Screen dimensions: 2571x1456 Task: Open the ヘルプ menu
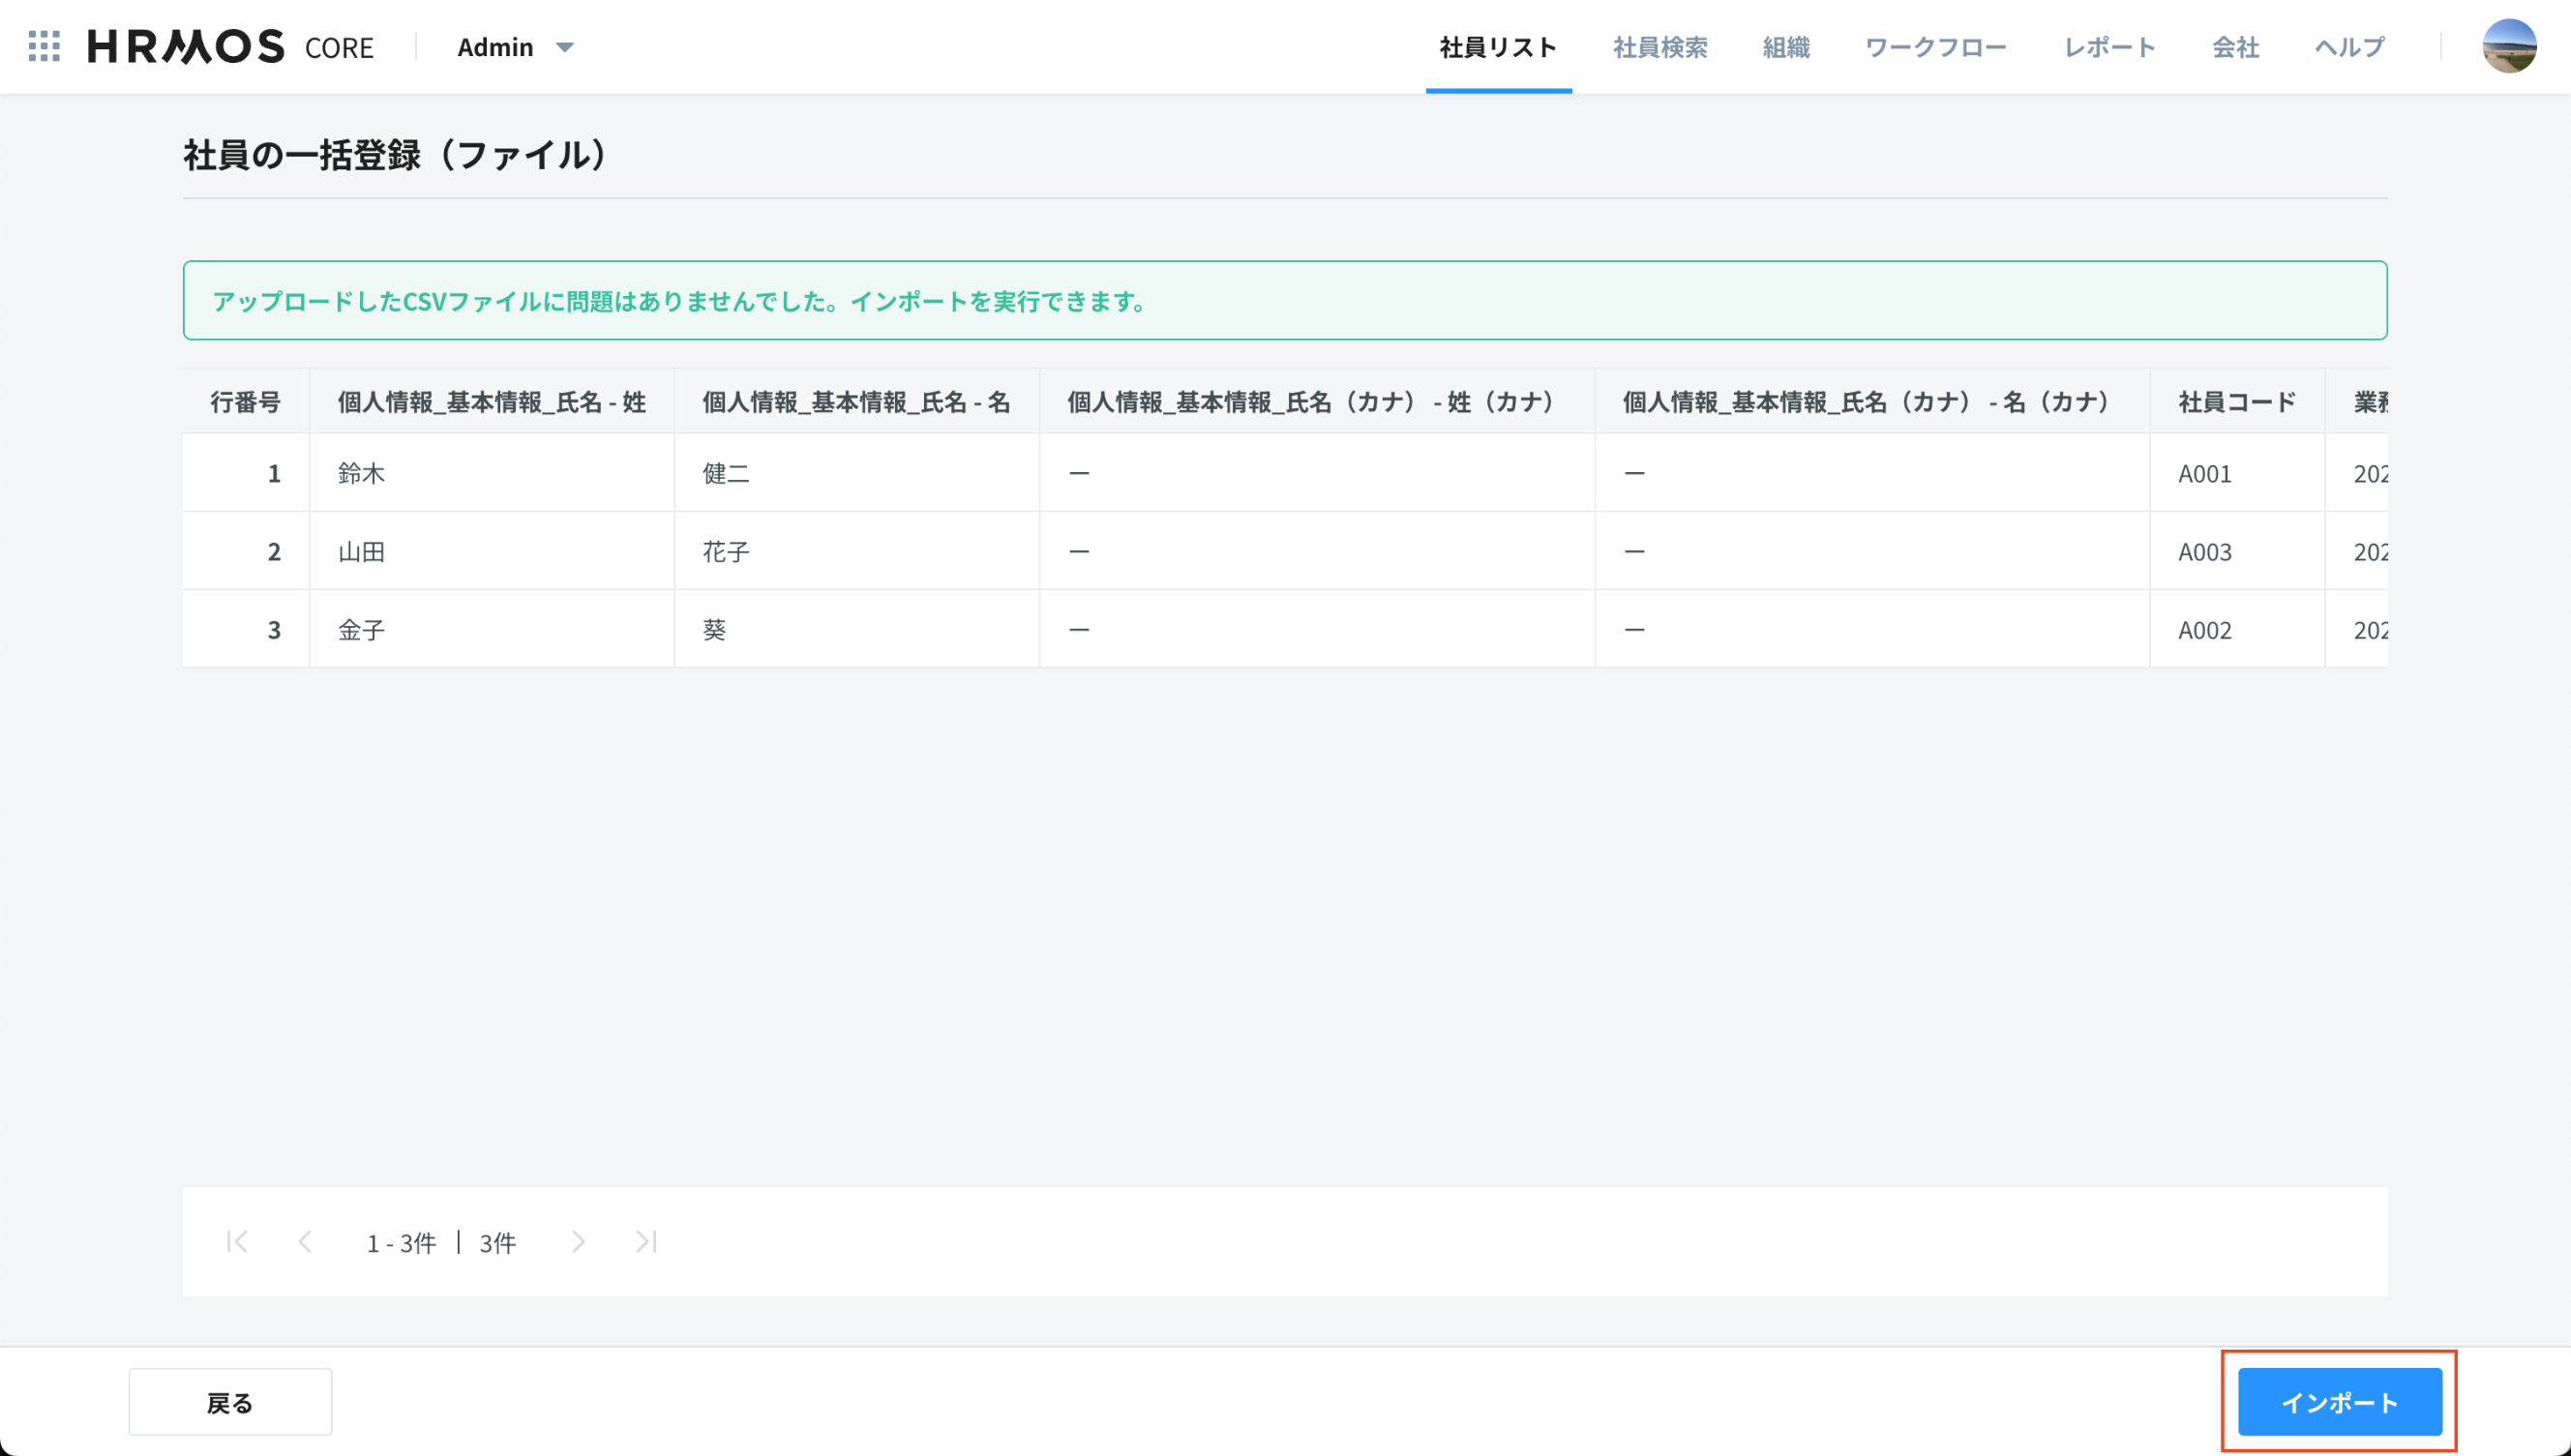[2349, 47]
